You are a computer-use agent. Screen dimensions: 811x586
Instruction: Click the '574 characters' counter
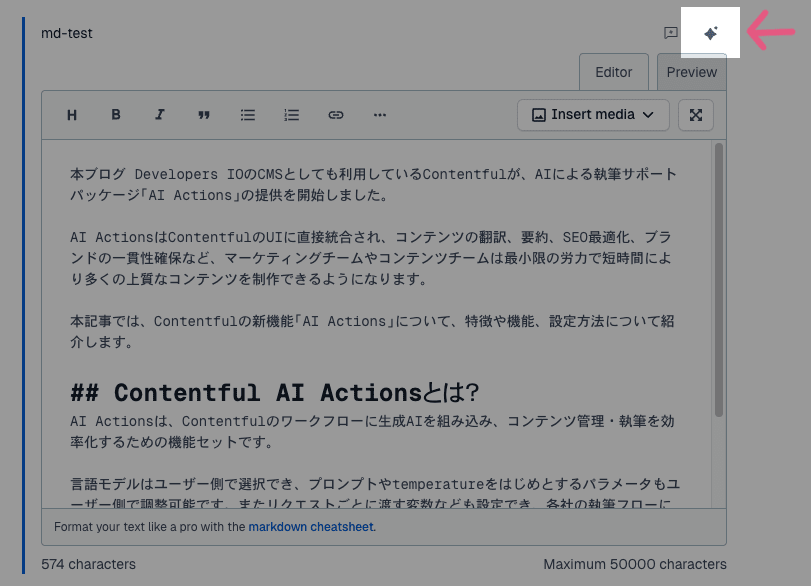click(x=88, y=564)
